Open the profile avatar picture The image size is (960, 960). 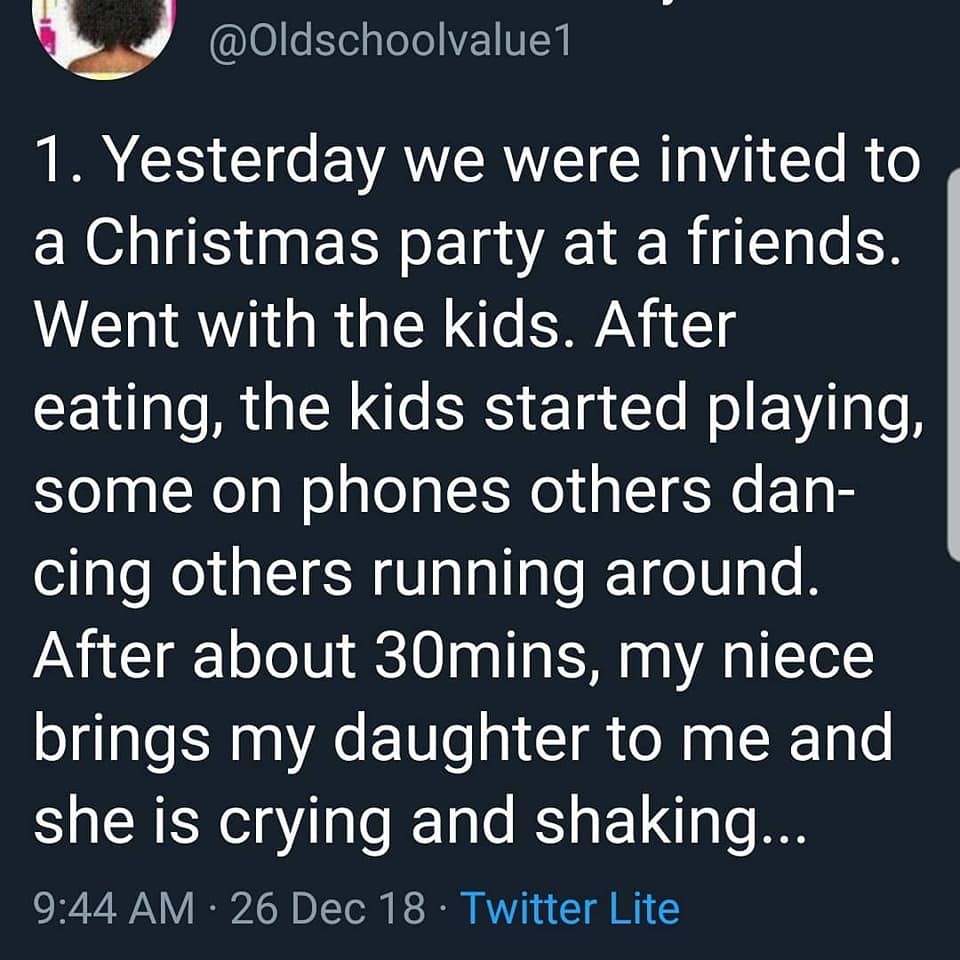tap(103, 34)
